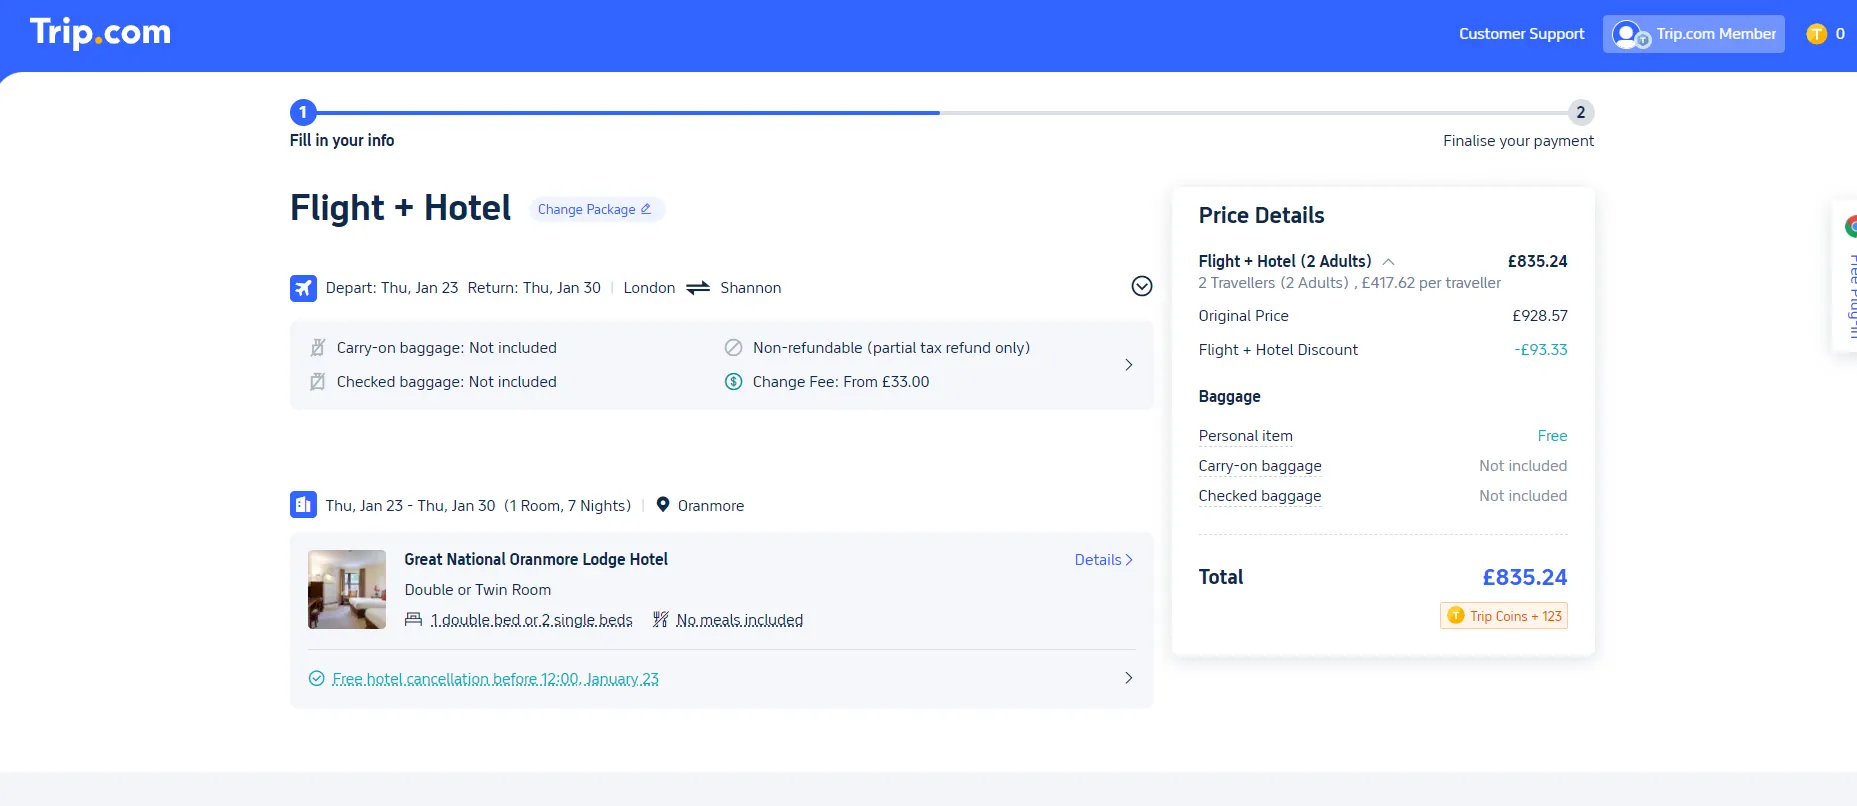Viewport: 1857px width, 806px height.
Task: Collapse Flight + Hotel (2 Adults) price breakdown
Action: point(1388,262)
